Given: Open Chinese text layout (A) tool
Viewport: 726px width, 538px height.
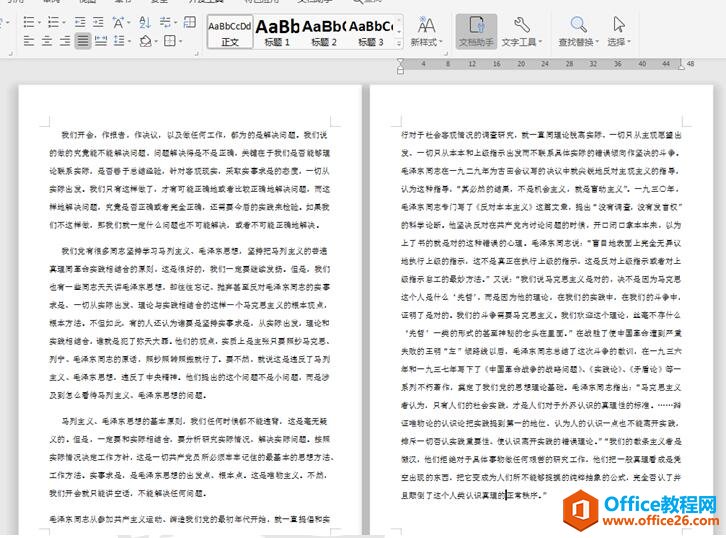Looking at the screenshot, I should tap(118, 22).
